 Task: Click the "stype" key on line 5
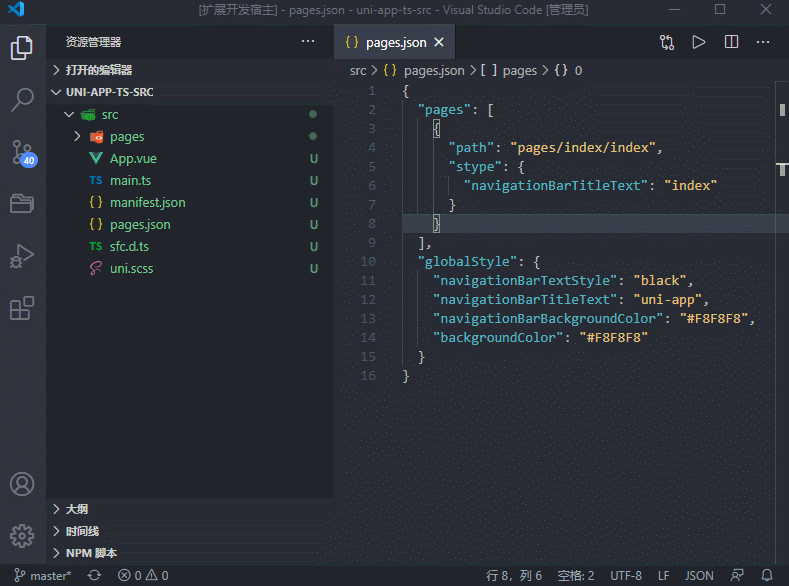(x=475, y=167)
